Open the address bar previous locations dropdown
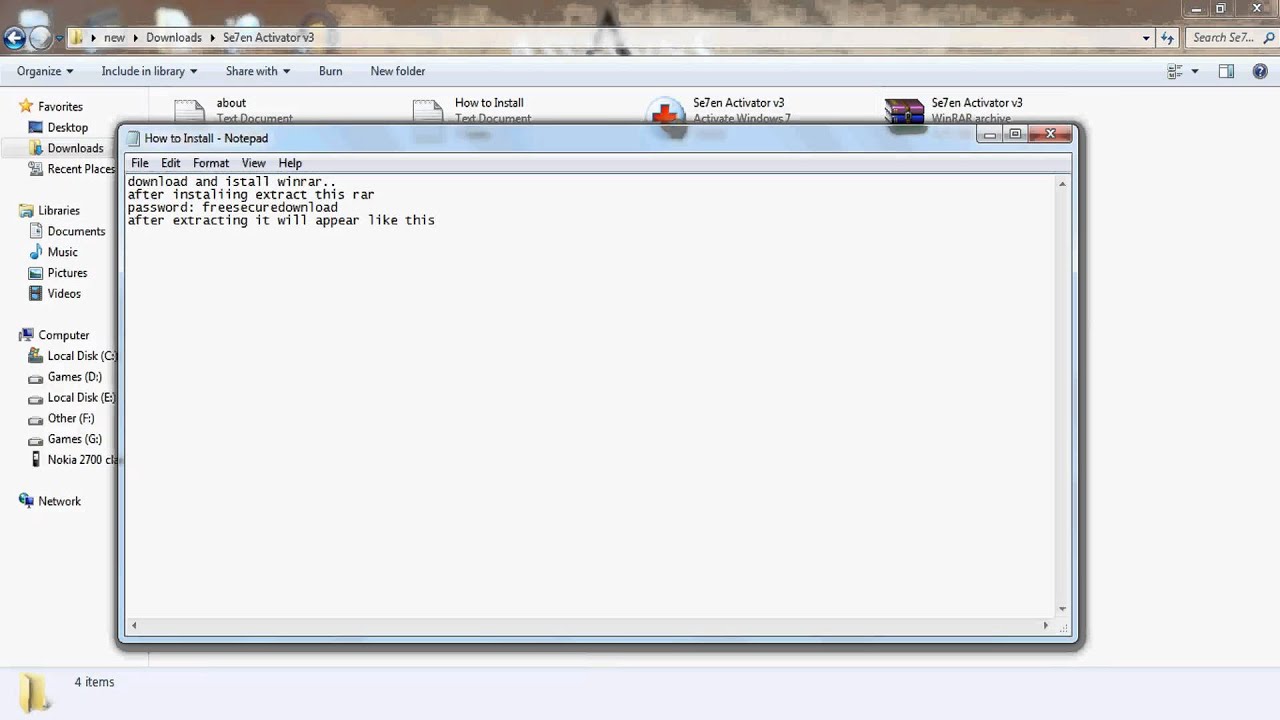The width and height of the screenshot is (1280, 720). 1146,38
